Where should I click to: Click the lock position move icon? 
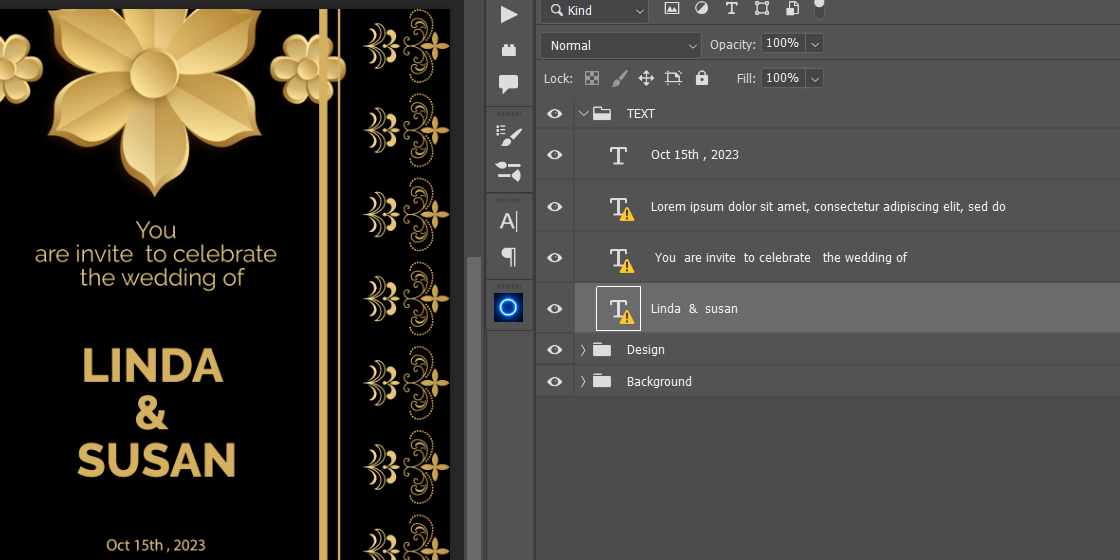coord(646,78)
